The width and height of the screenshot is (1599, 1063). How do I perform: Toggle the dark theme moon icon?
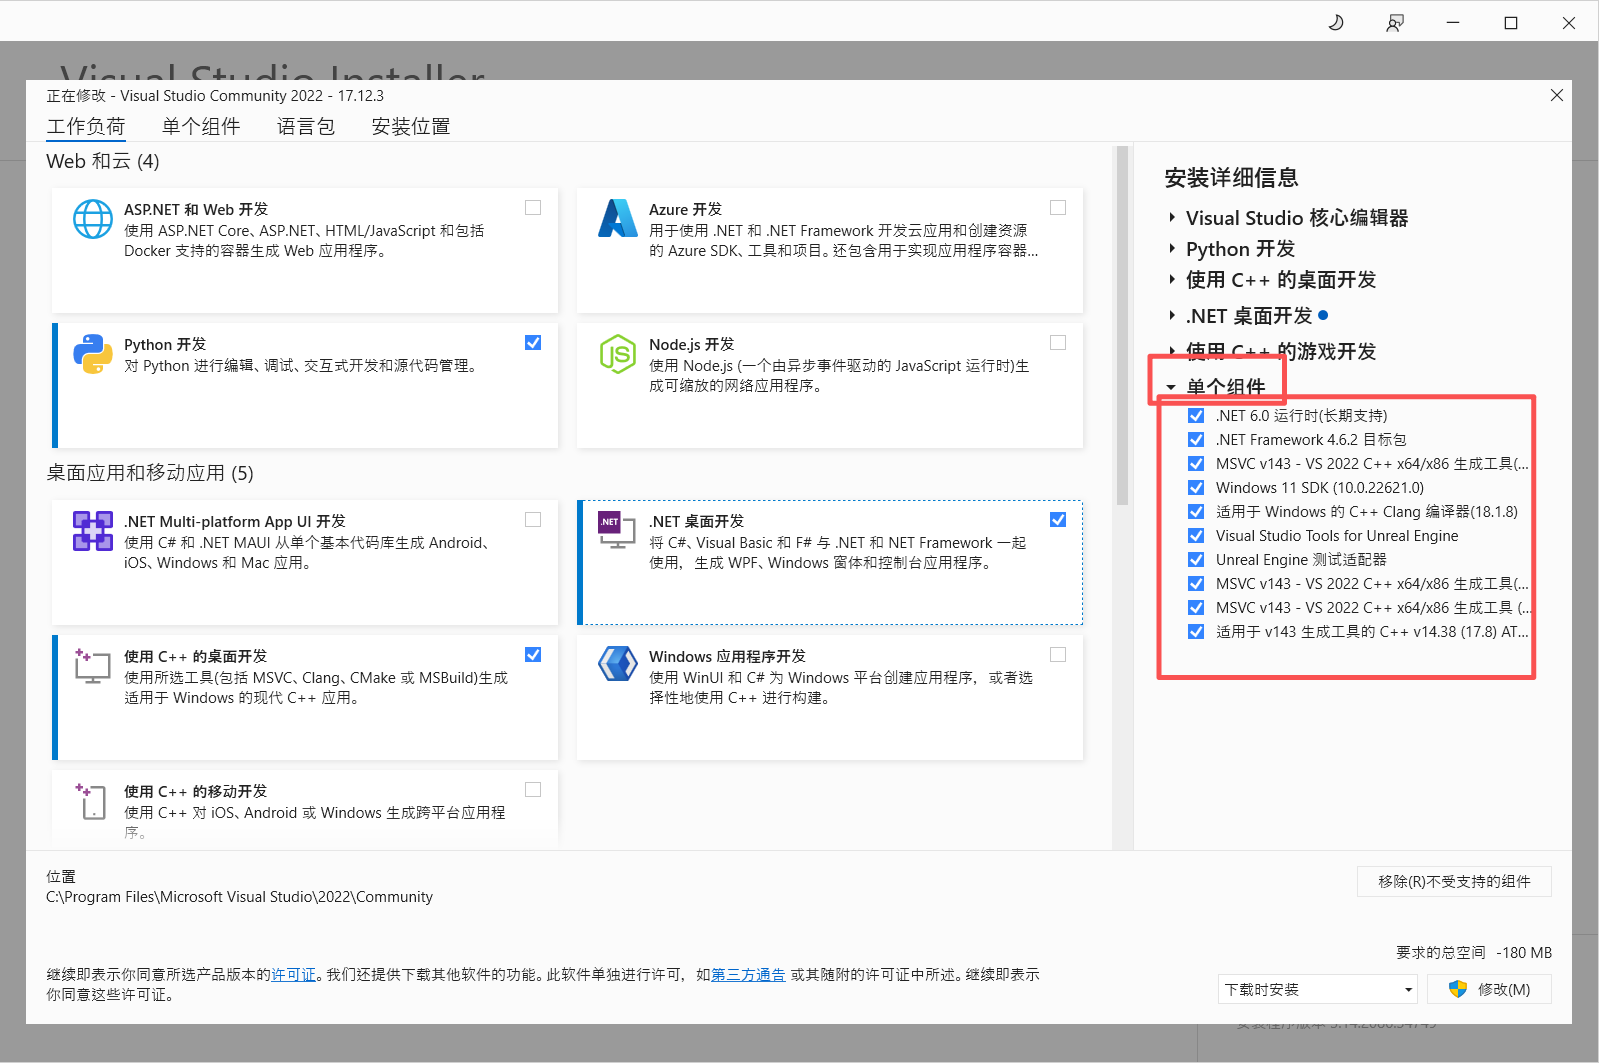tap(1336, 22)
